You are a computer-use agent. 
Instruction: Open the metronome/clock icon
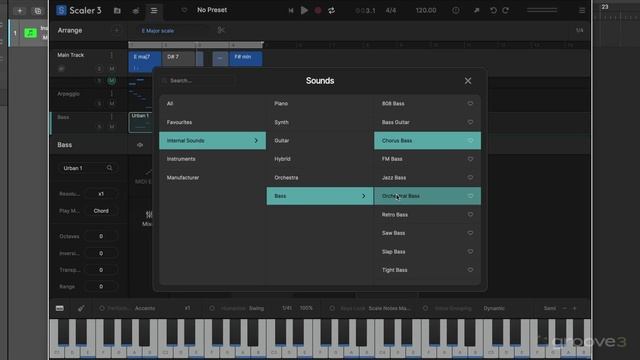(x=456, y=10)
